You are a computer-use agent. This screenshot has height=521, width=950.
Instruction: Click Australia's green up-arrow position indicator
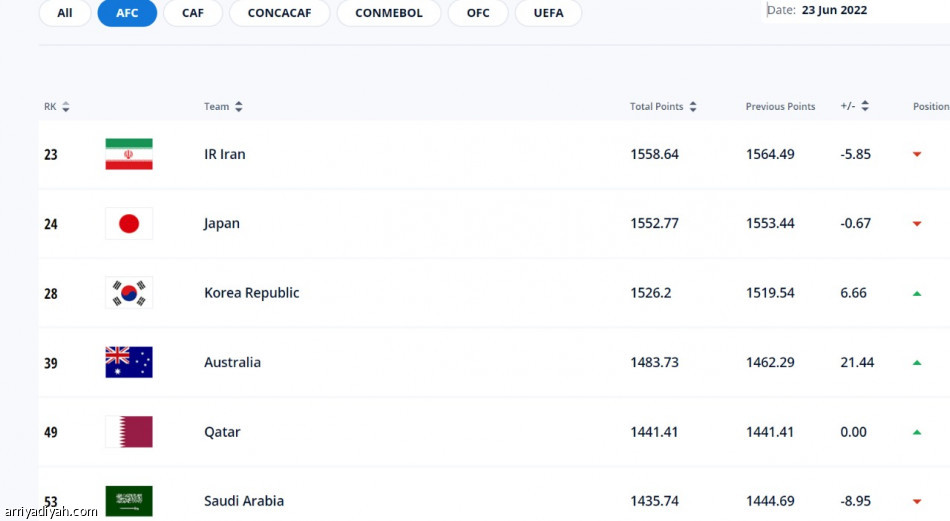tap(917, 363)
